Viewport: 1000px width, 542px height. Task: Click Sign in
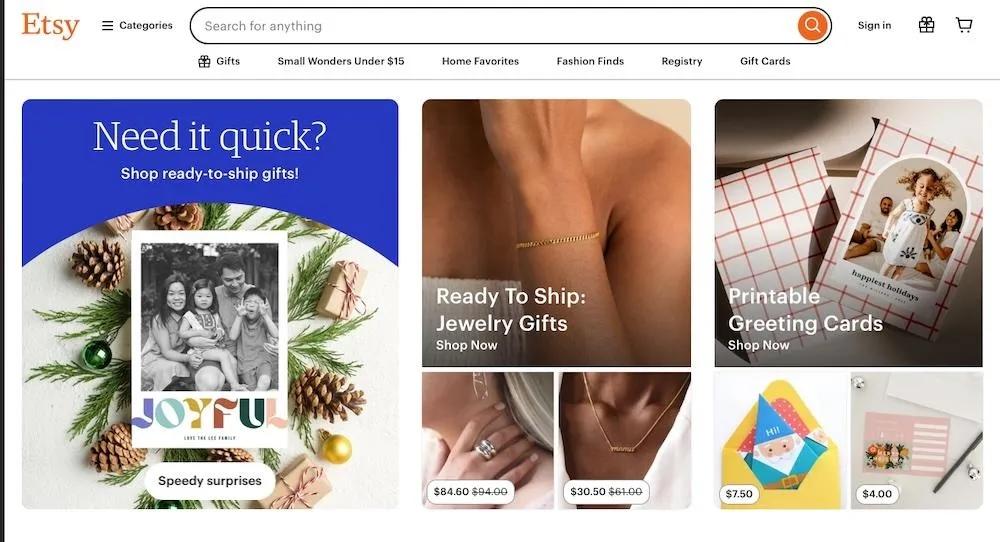point(874,26)
